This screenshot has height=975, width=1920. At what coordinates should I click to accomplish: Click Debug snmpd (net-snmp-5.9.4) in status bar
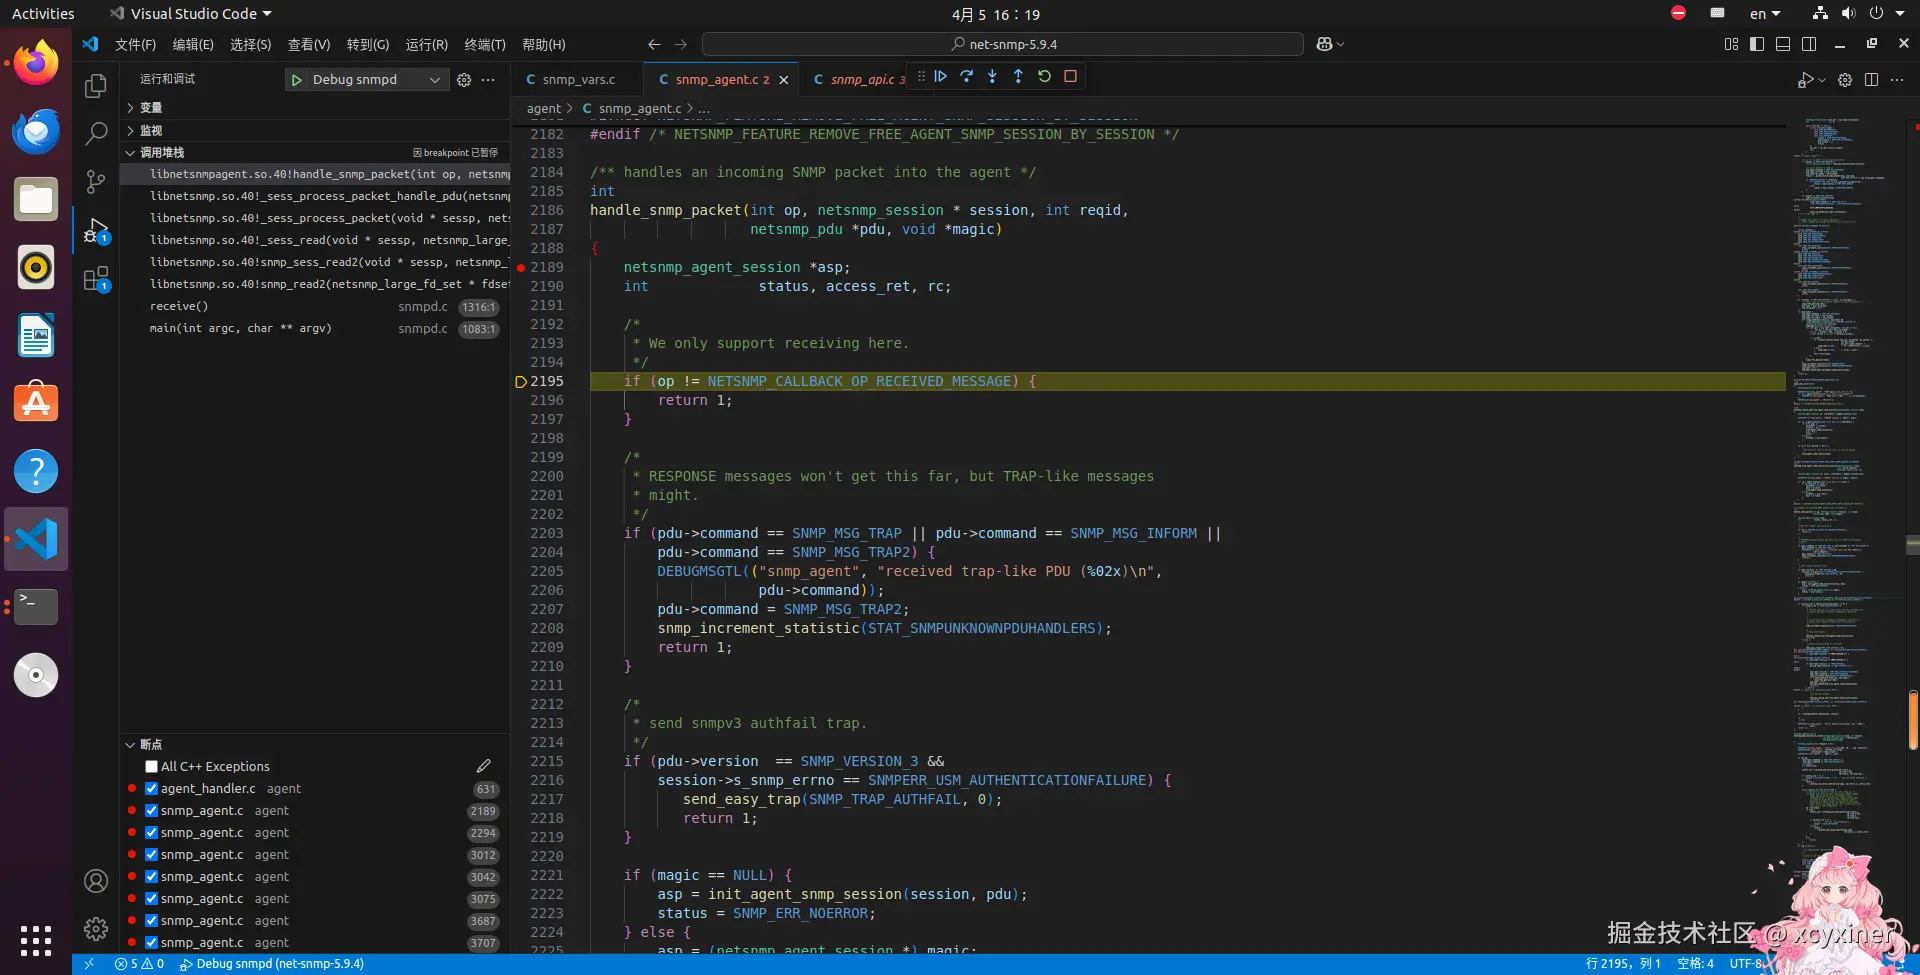click(271, 964)
